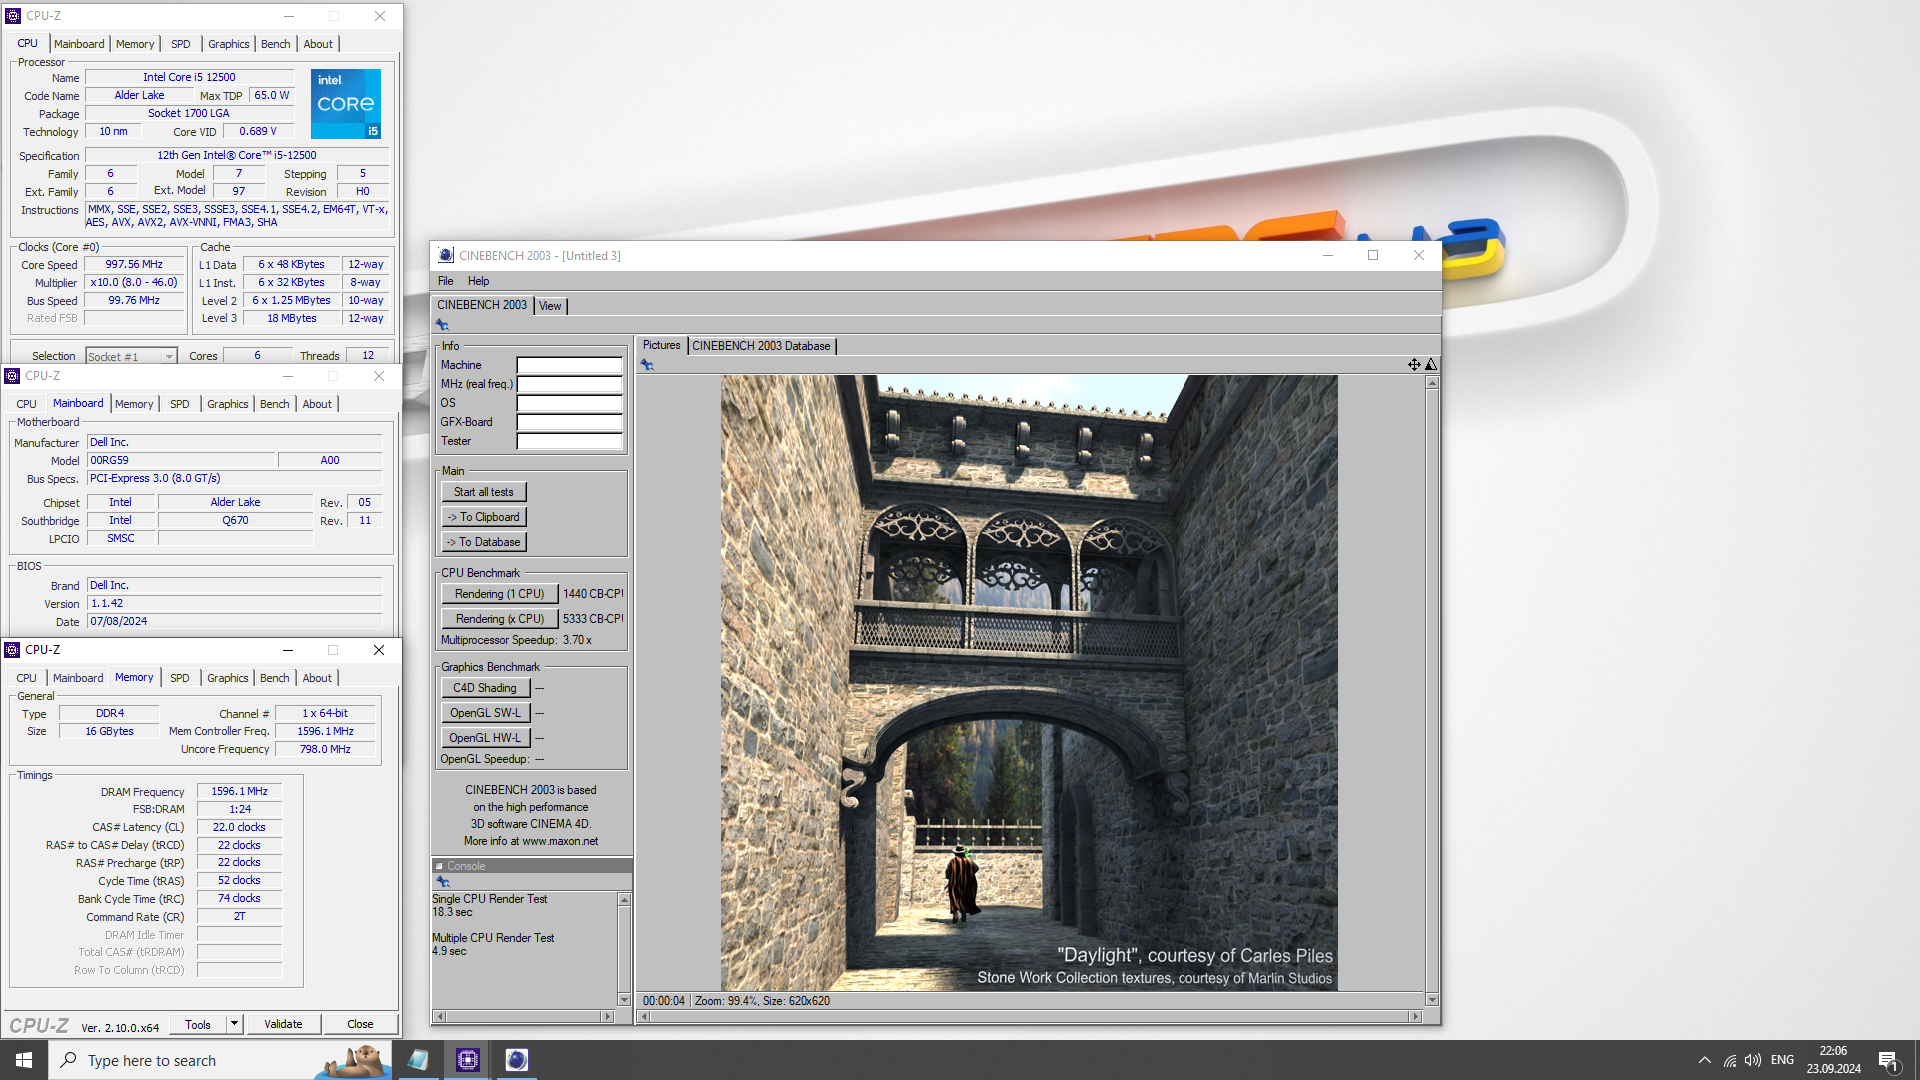1920x1080 pixels.
Task: Click the pushpin icon in Pictures panel
Action: pos(648,365)
